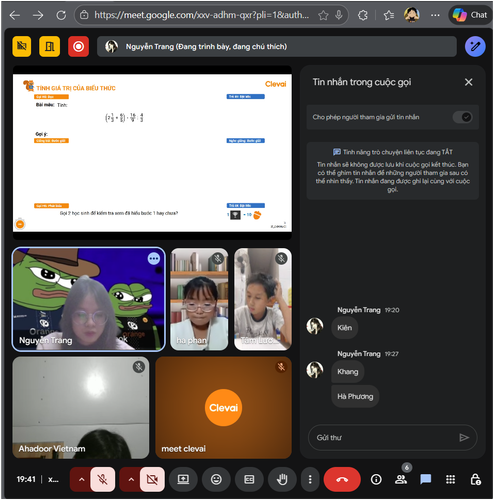494x500 pixels.
Task: Open options on Nguyễn Trang tile
Action: click(x=154, y=259)
